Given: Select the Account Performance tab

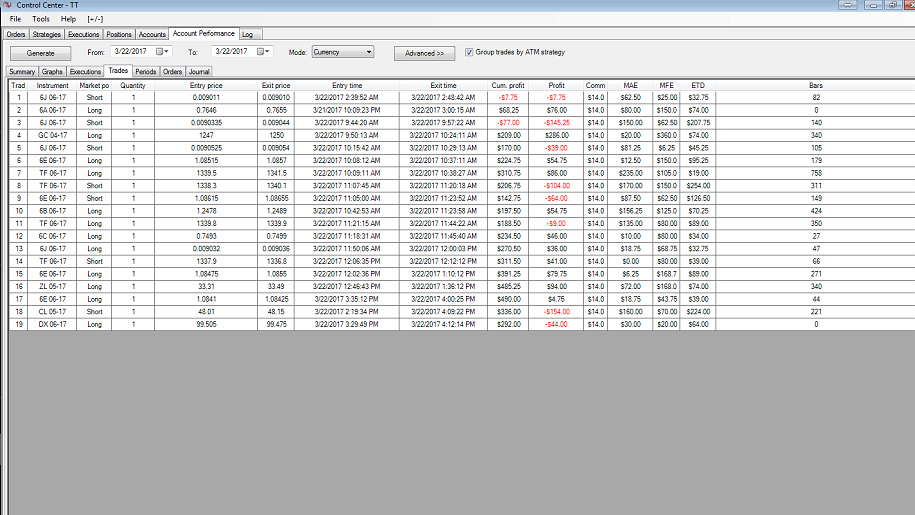Looking at the screenshot, I should click(x=204, y=33).
